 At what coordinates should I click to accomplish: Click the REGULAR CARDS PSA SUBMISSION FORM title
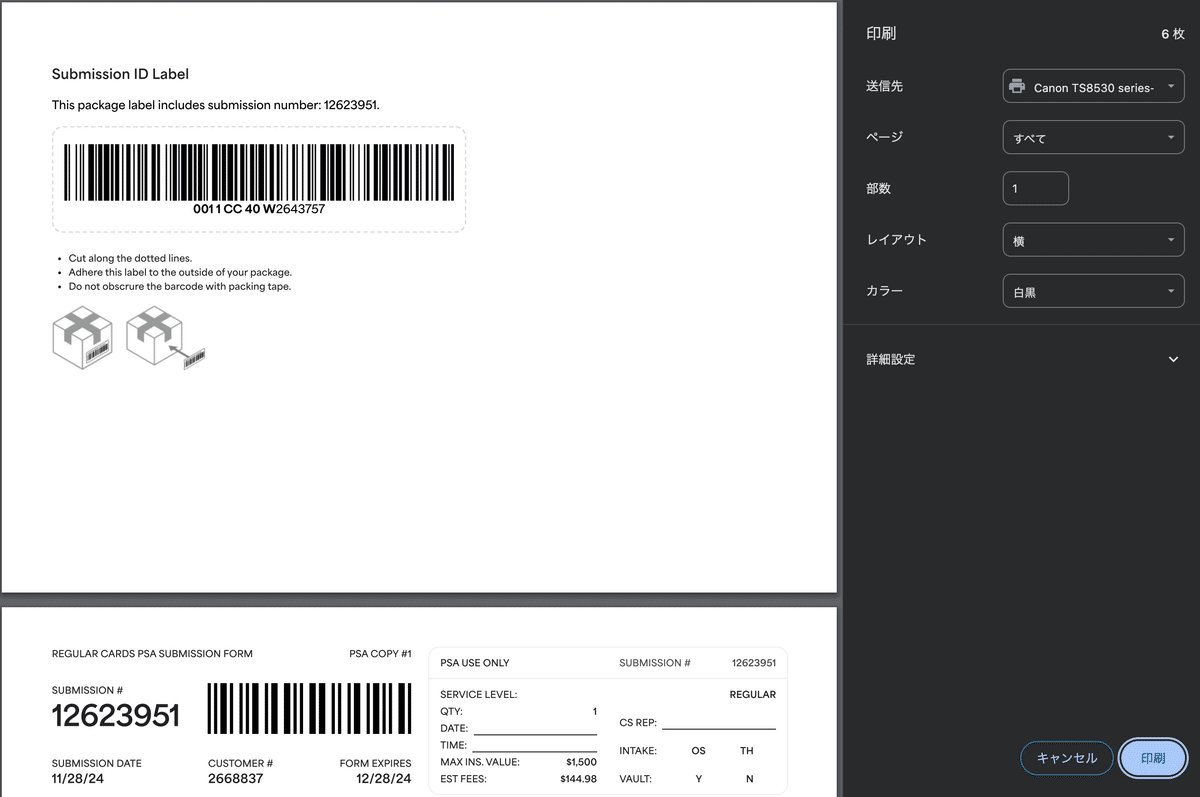pos(152,654)
